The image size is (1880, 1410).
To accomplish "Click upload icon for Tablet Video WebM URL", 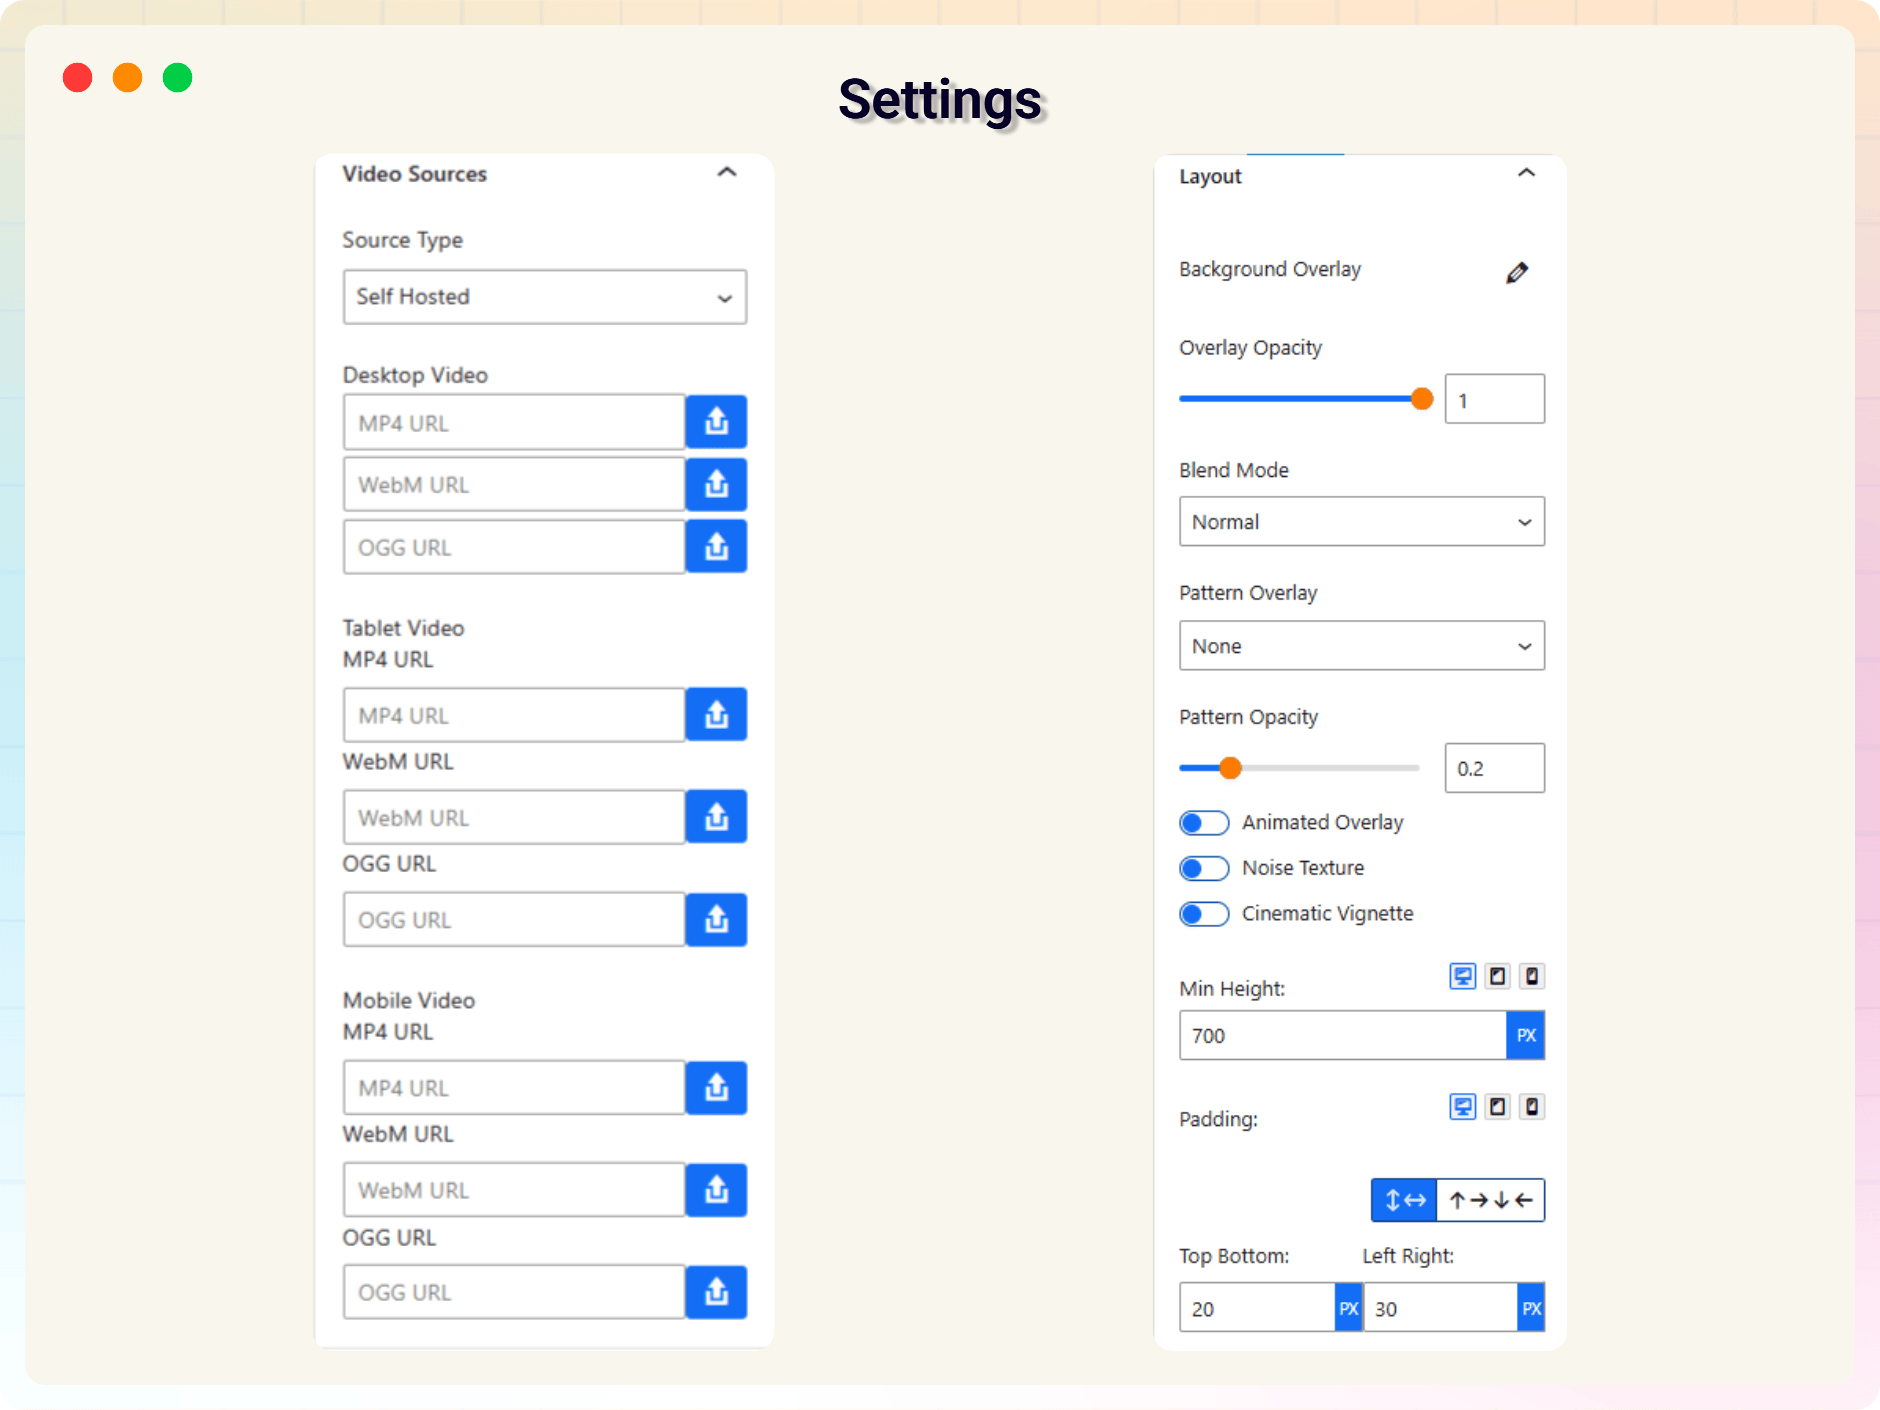I will click(x=716, y=817).
